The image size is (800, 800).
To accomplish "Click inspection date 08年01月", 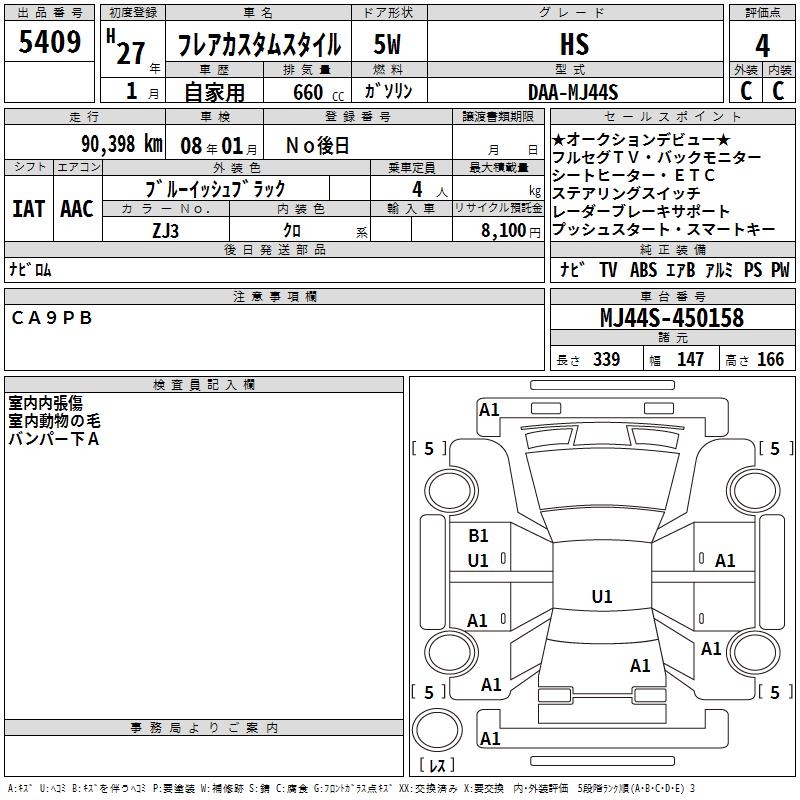I will click(218, 146).
